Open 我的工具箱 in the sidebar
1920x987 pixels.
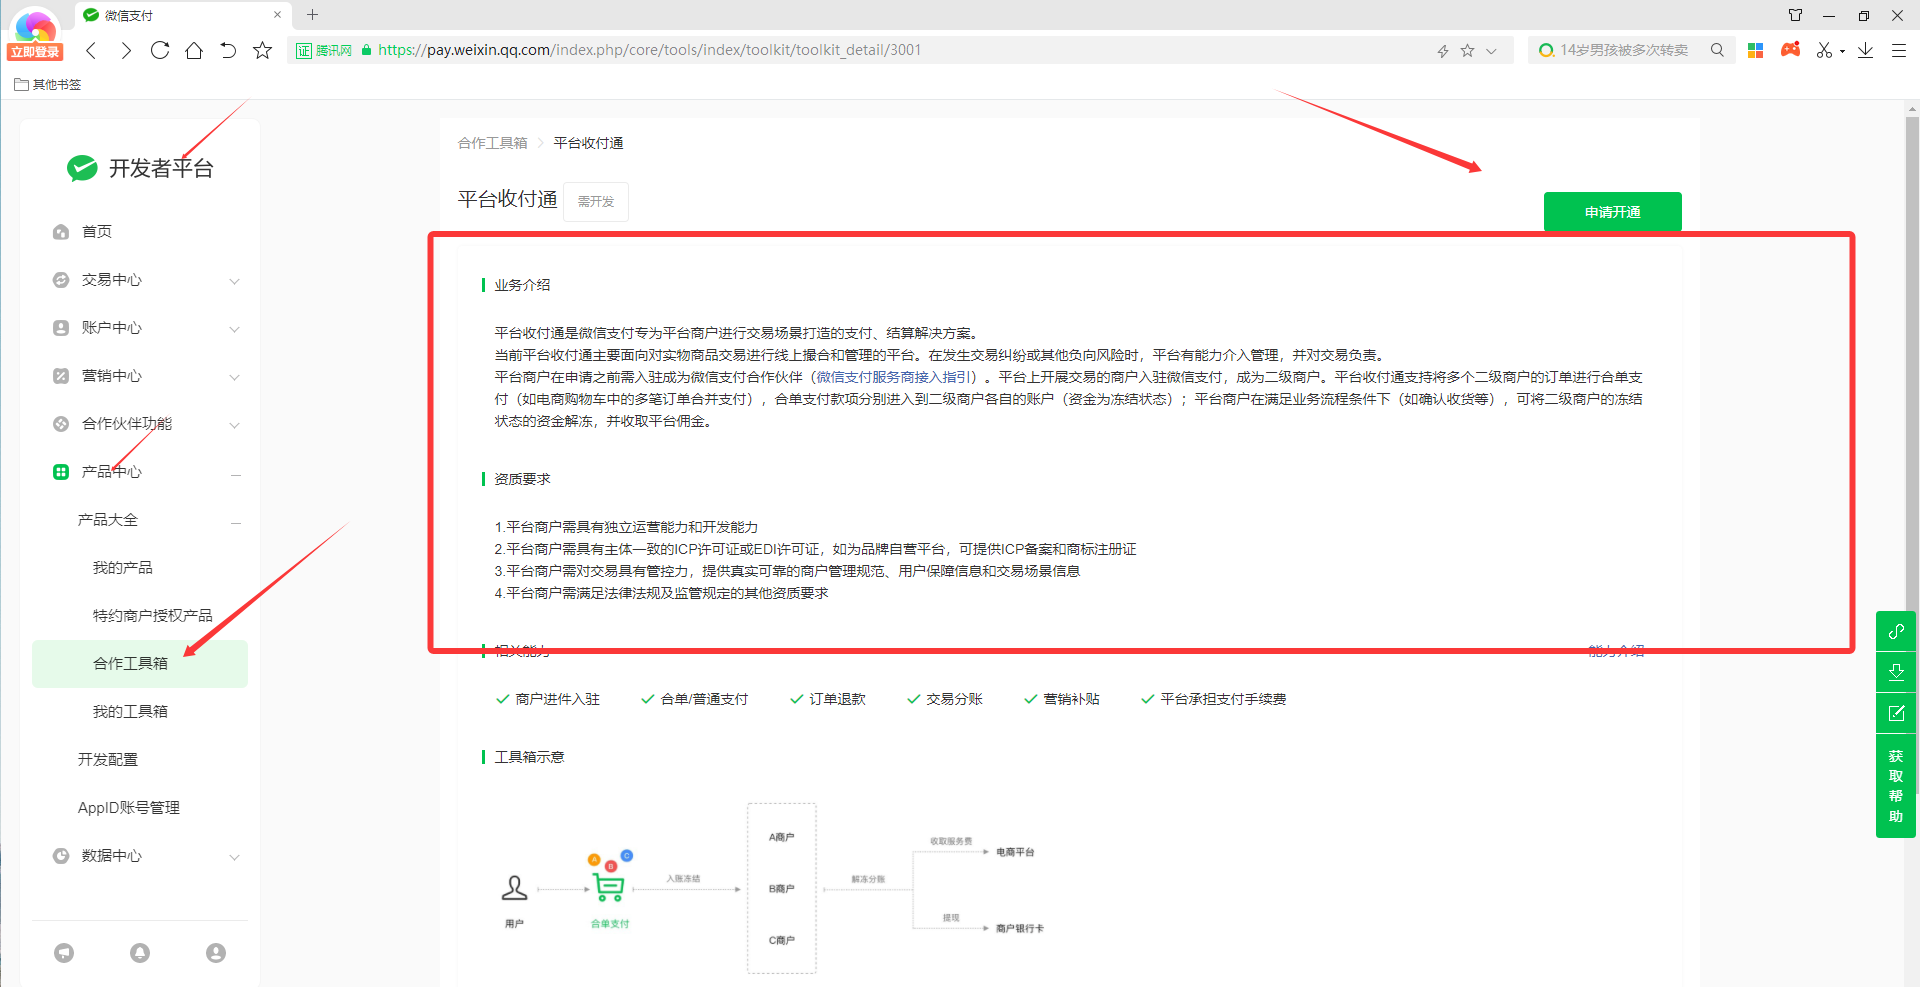pyautogui.click(x=131, y=712)
